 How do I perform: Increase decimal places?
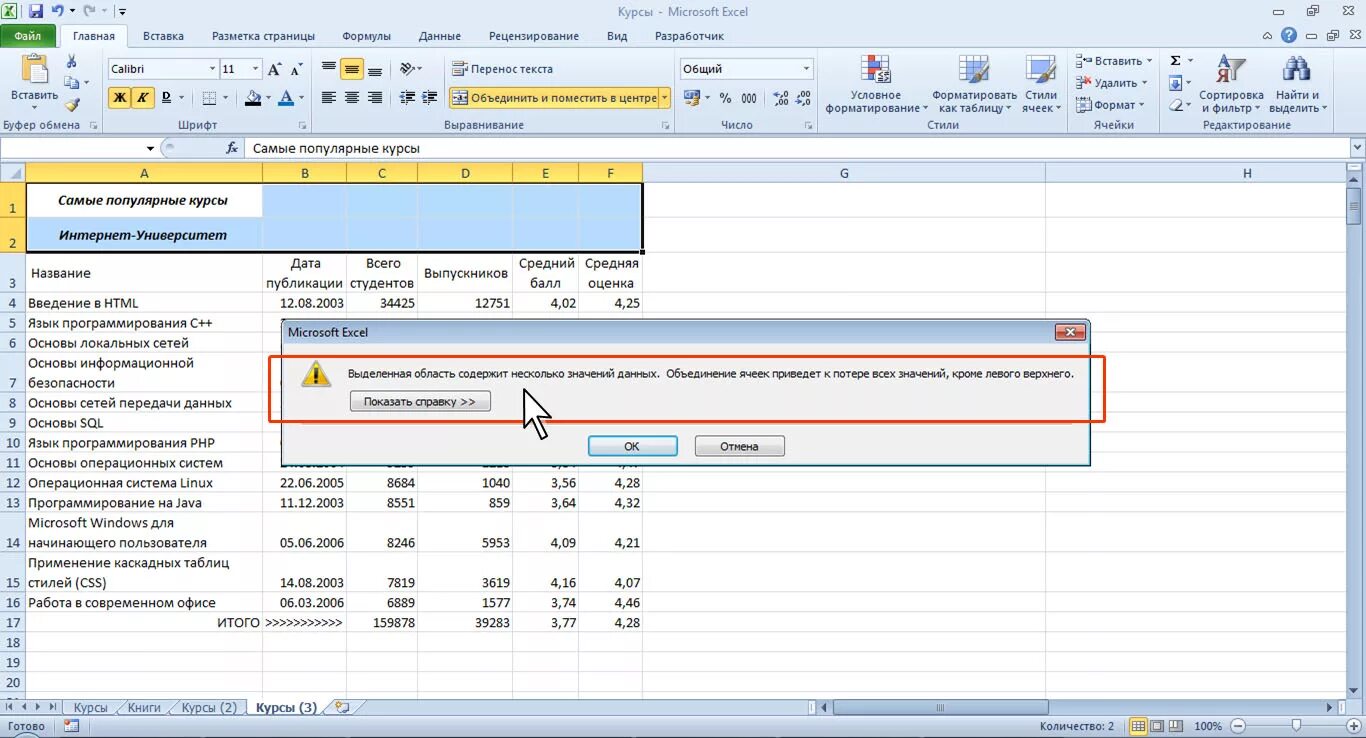tap(781, 98)
